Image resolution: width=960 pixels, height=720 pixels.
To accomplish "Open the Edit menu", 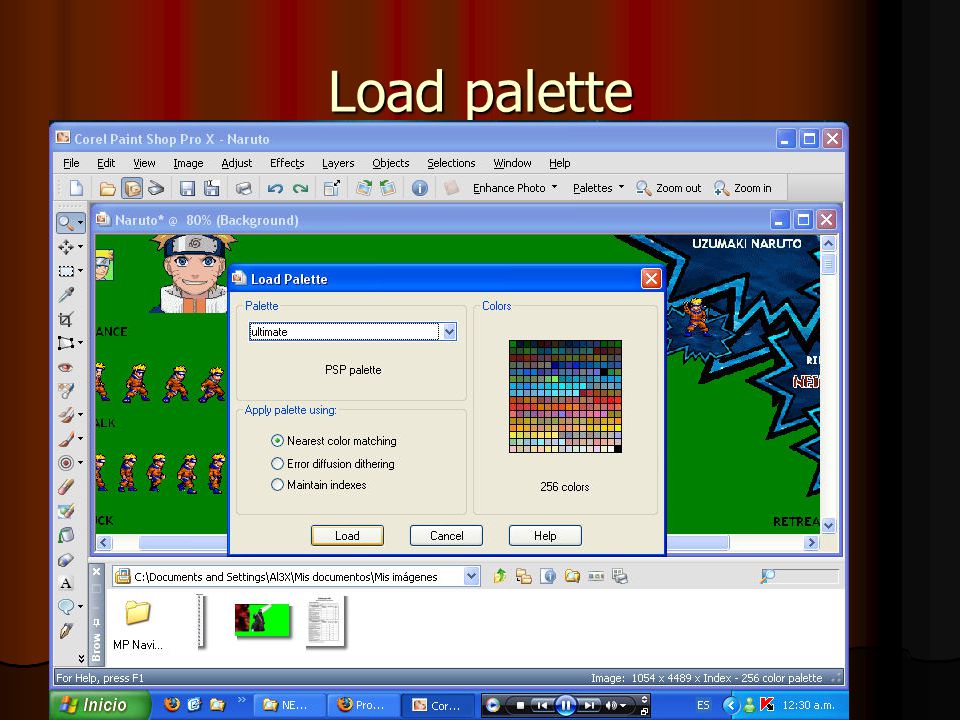I will click(106, 163).
